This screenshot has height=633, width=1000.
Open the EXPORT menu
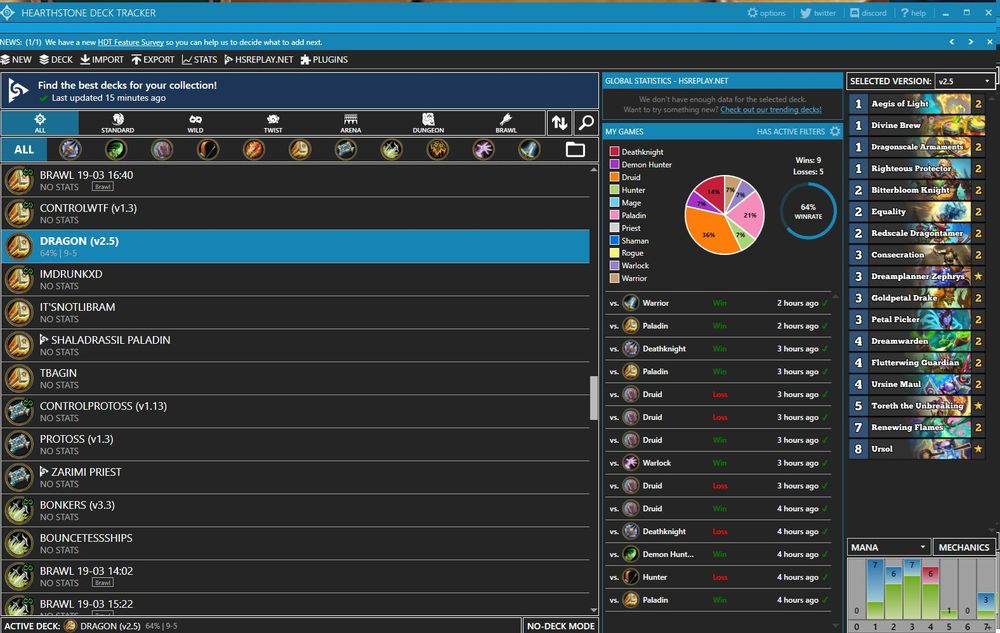click(153, 59)
